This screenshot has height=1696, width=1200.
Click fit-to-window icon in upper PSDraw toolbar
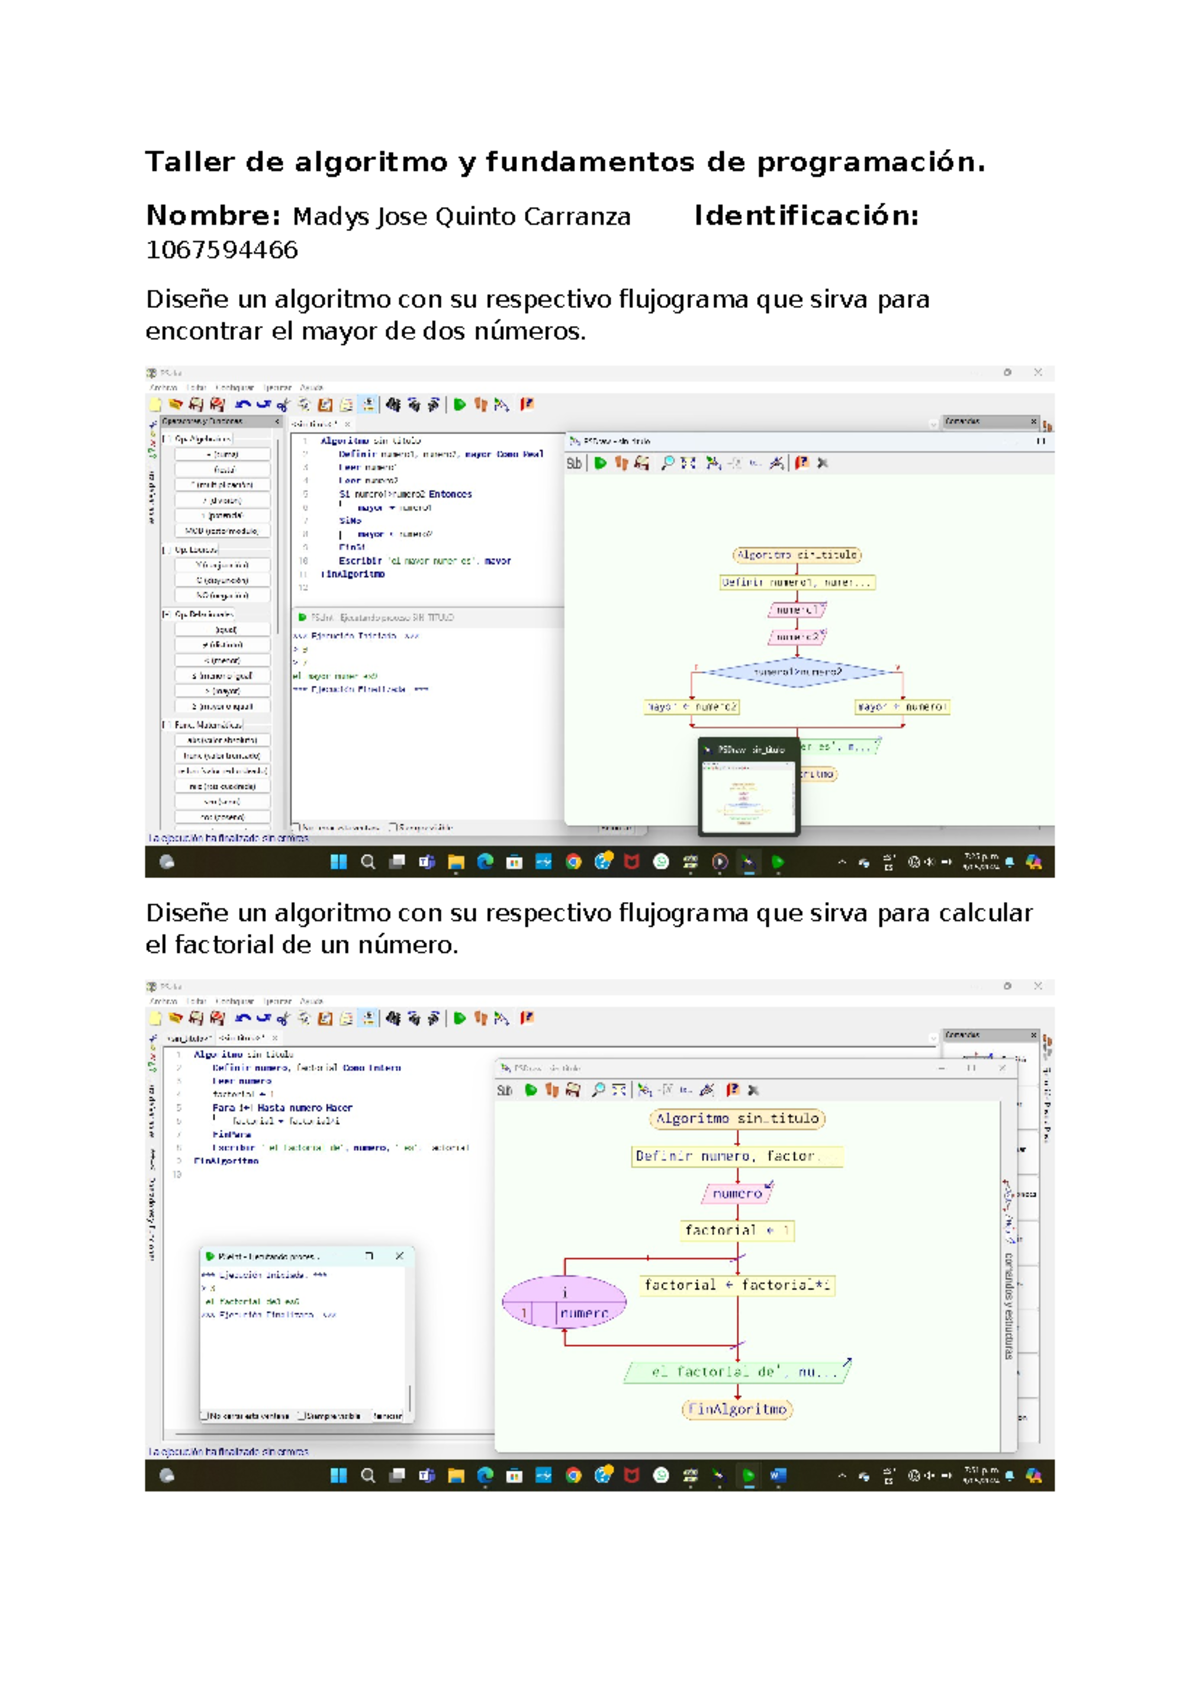point(688,463)
